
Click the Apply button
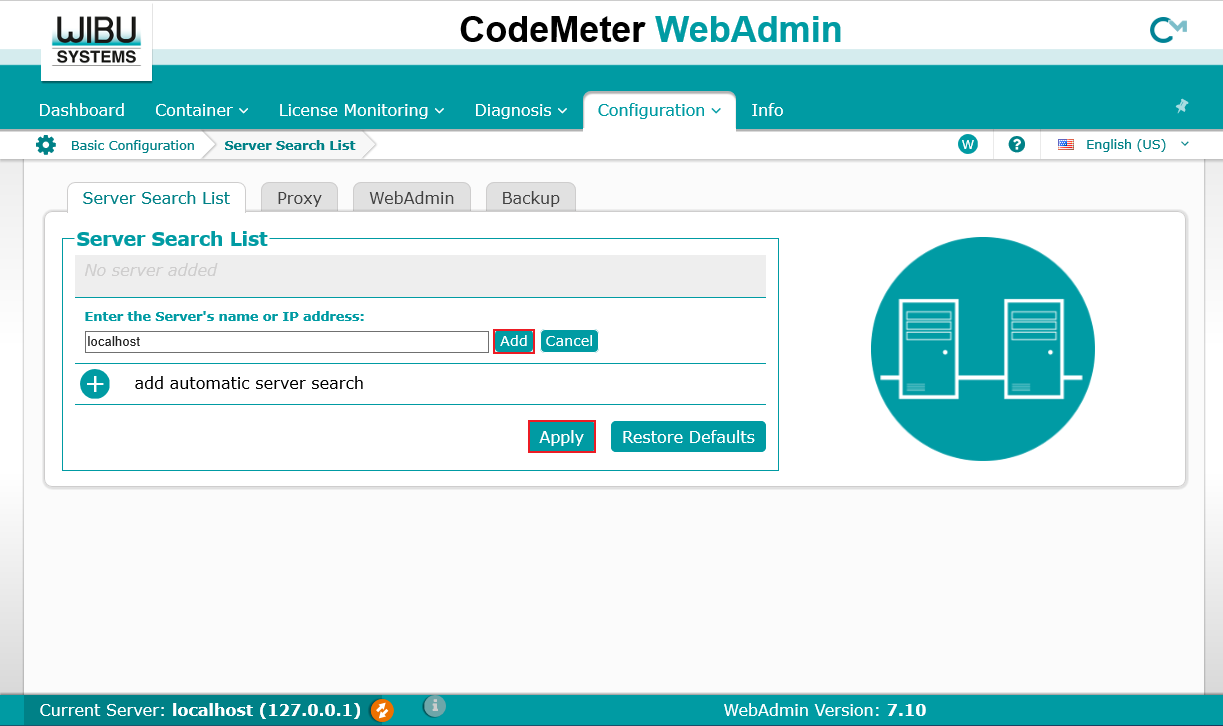pyautogui.click(x=562, y=437)
